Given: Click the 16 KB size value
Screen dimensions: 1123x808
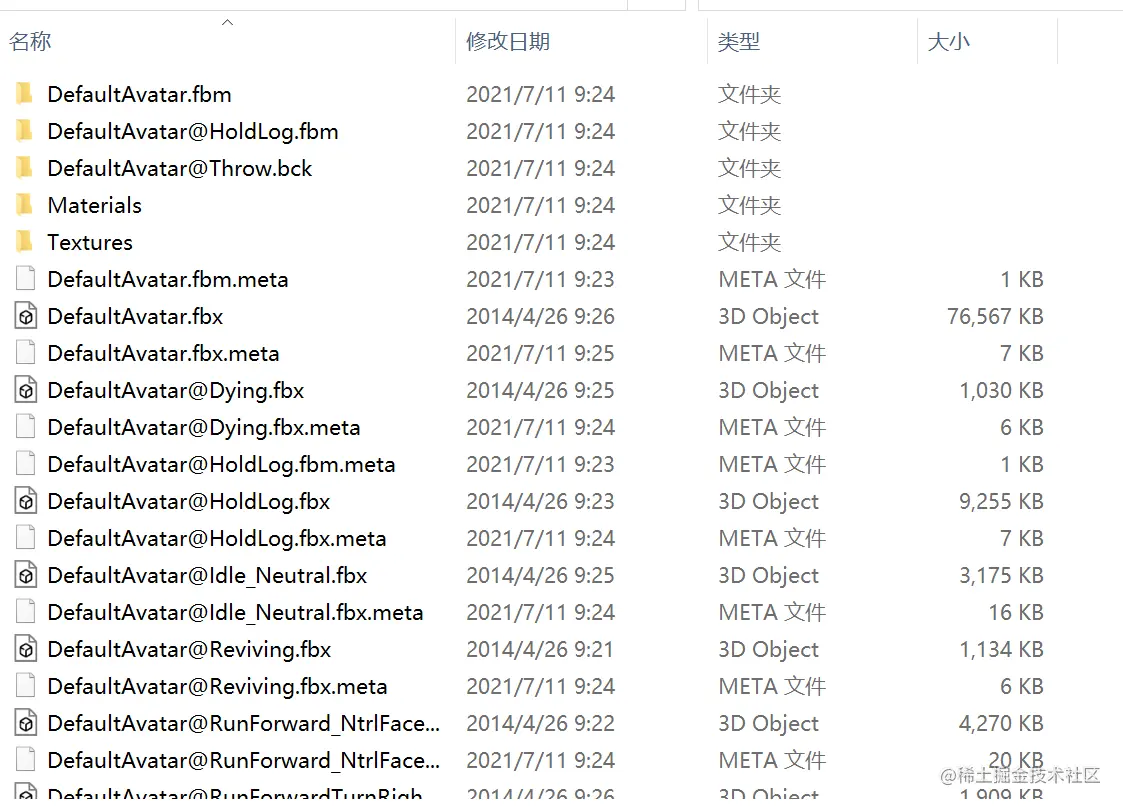Looking at the screenshot, I should pyautogui.click(x=1016, y=612).
